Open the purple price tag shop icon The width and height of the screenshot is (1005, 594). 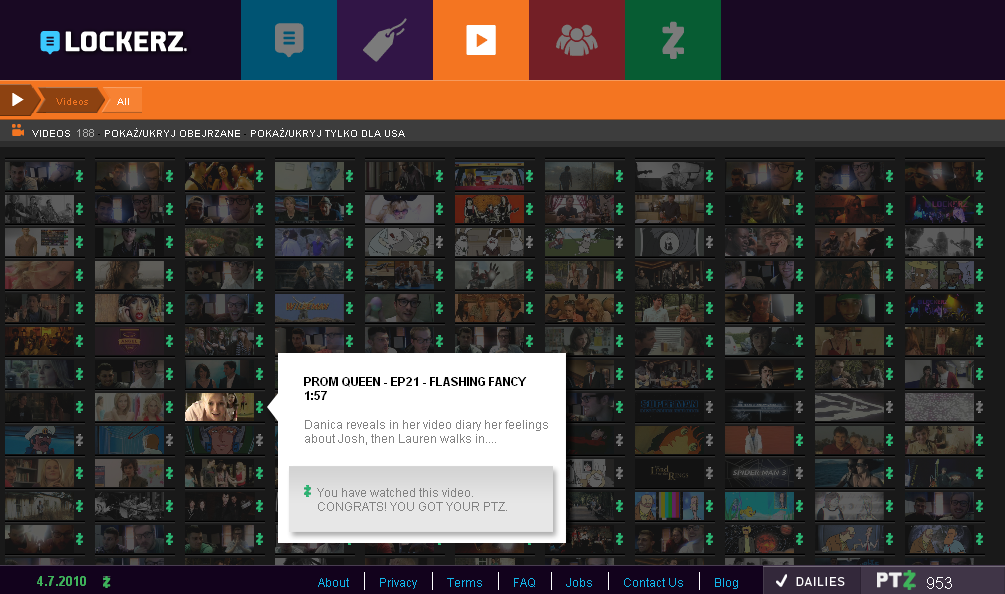(385, 40)
